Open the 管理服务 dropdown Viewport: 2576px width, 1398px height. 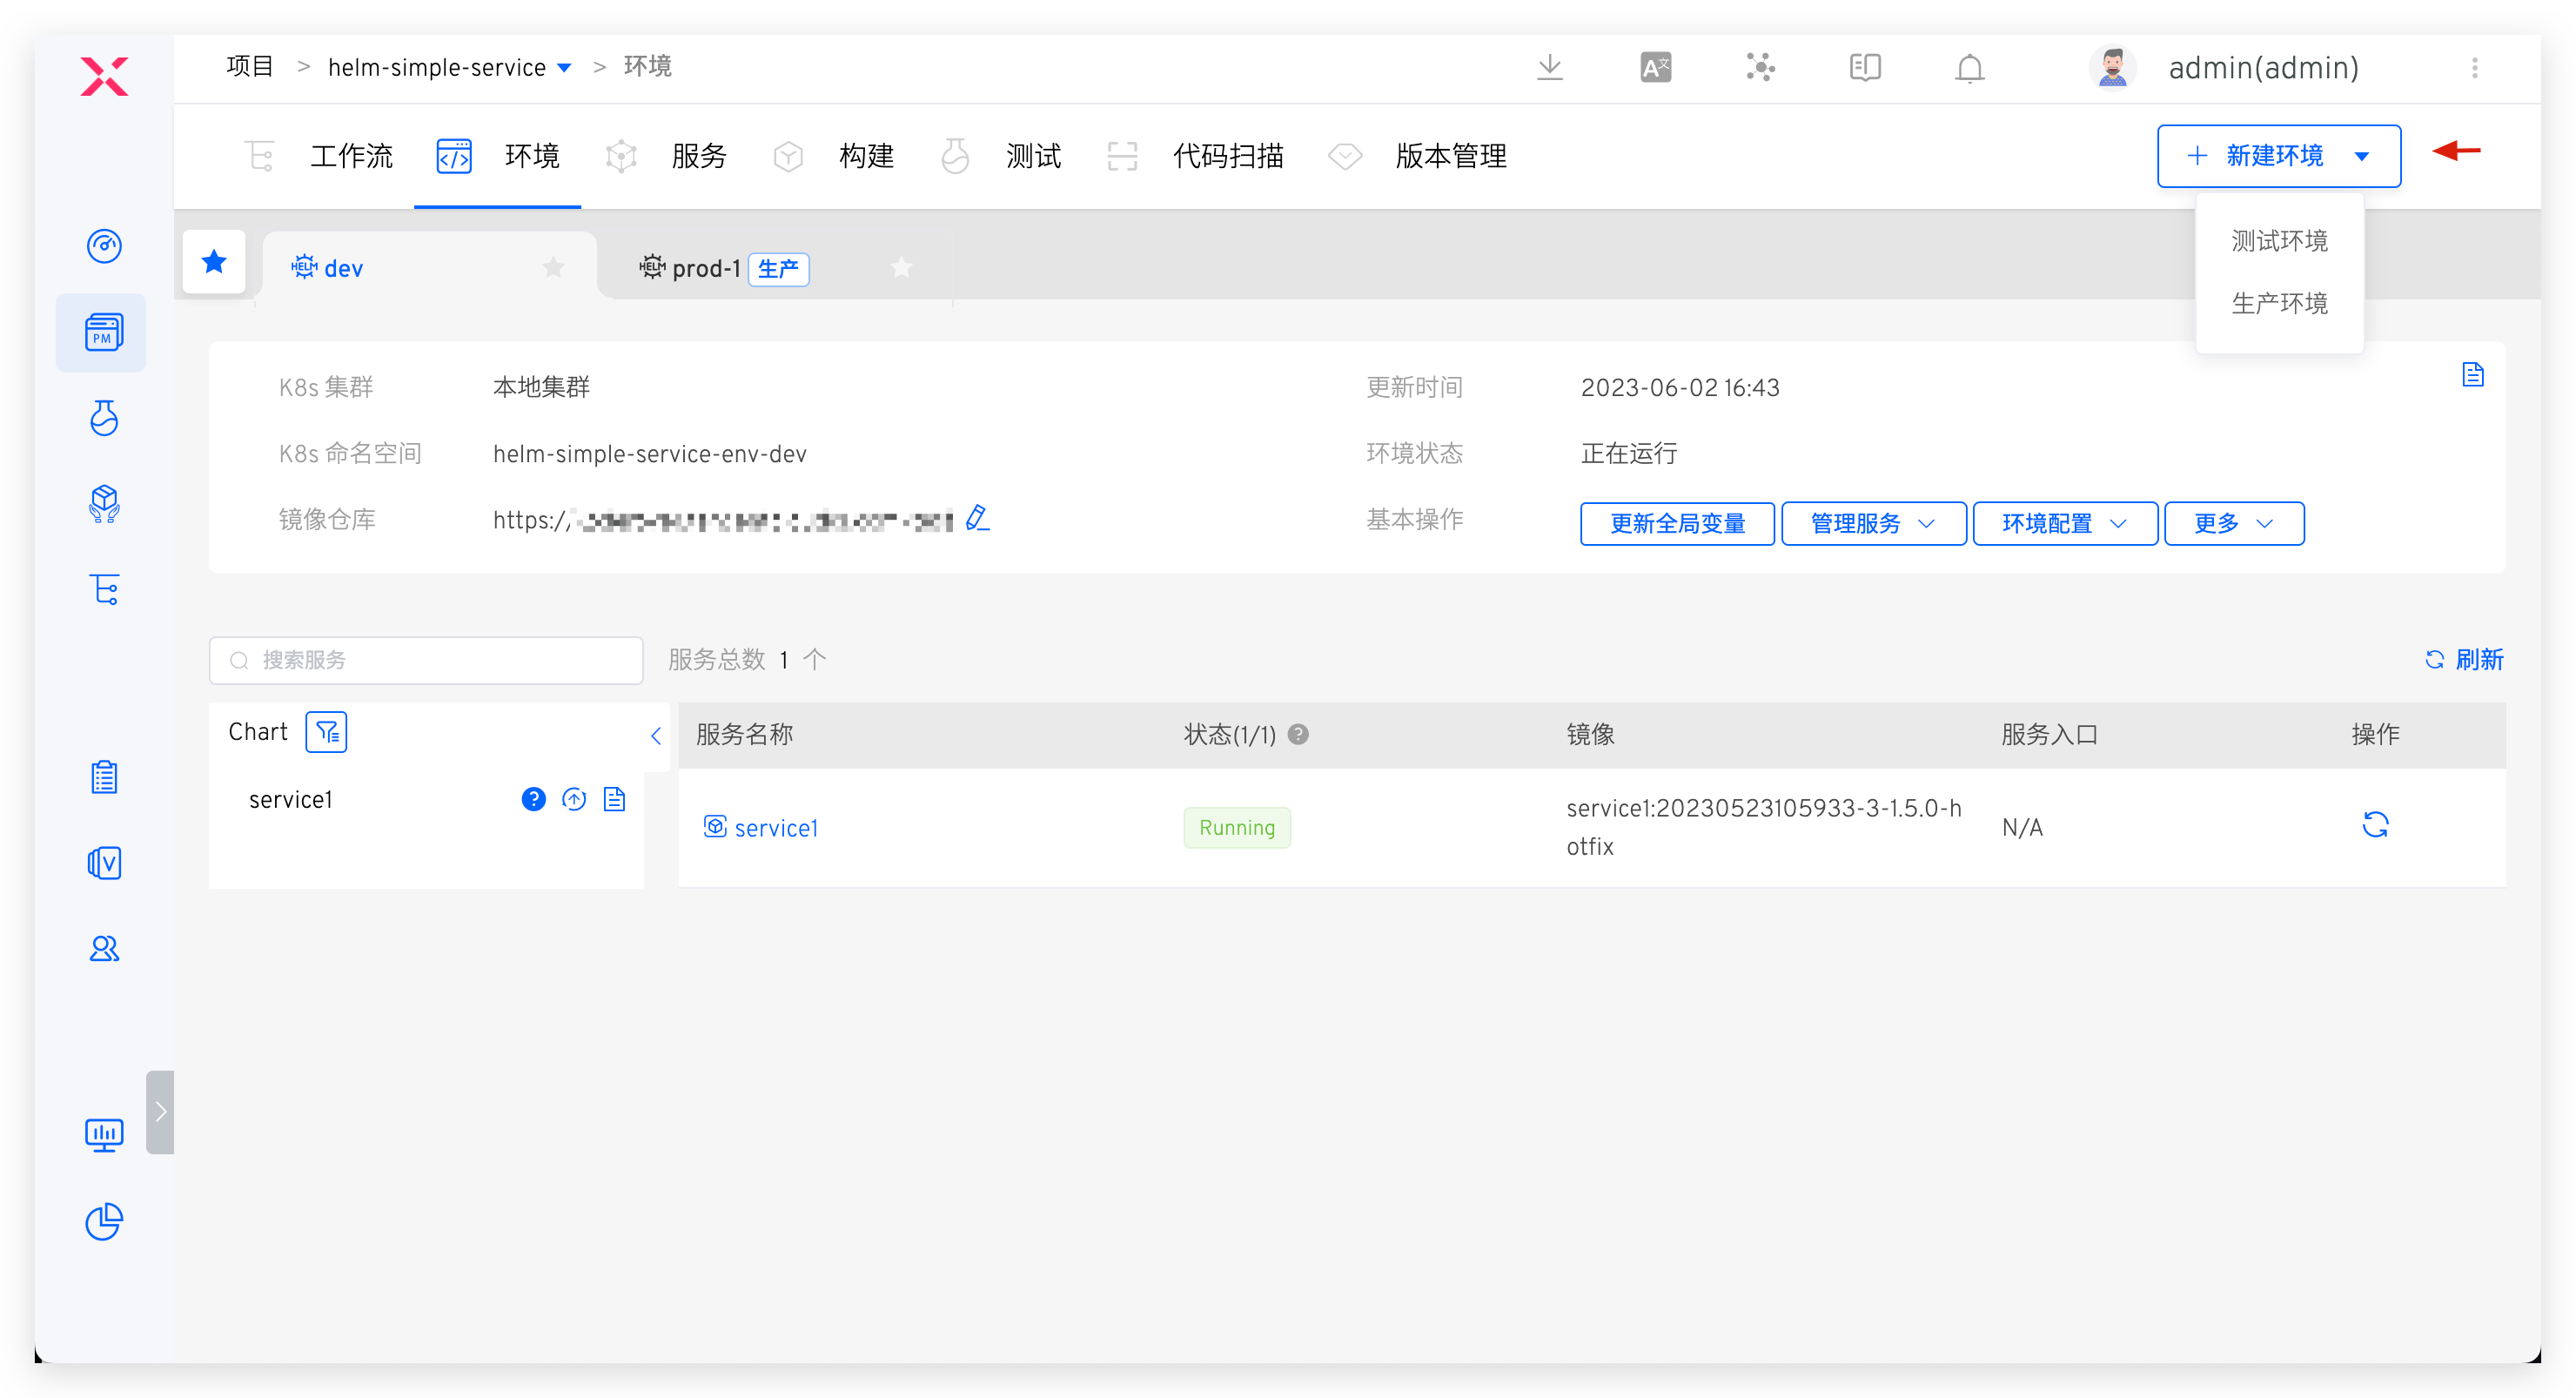pyautogui.click(x=1872, y=523)
